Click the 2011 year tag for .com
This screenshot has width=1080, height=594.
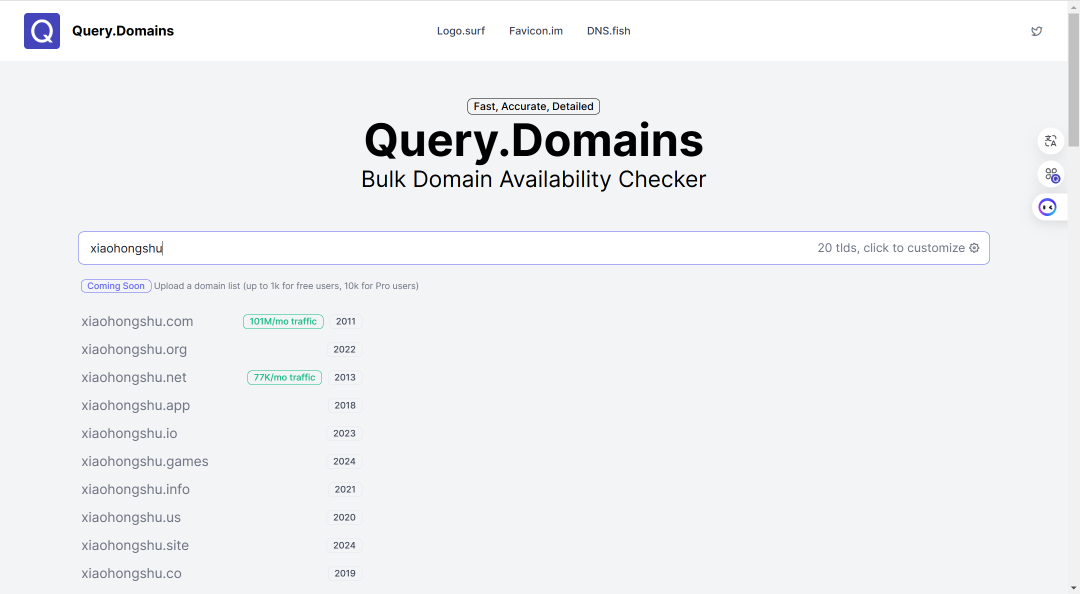pos(345,322)
